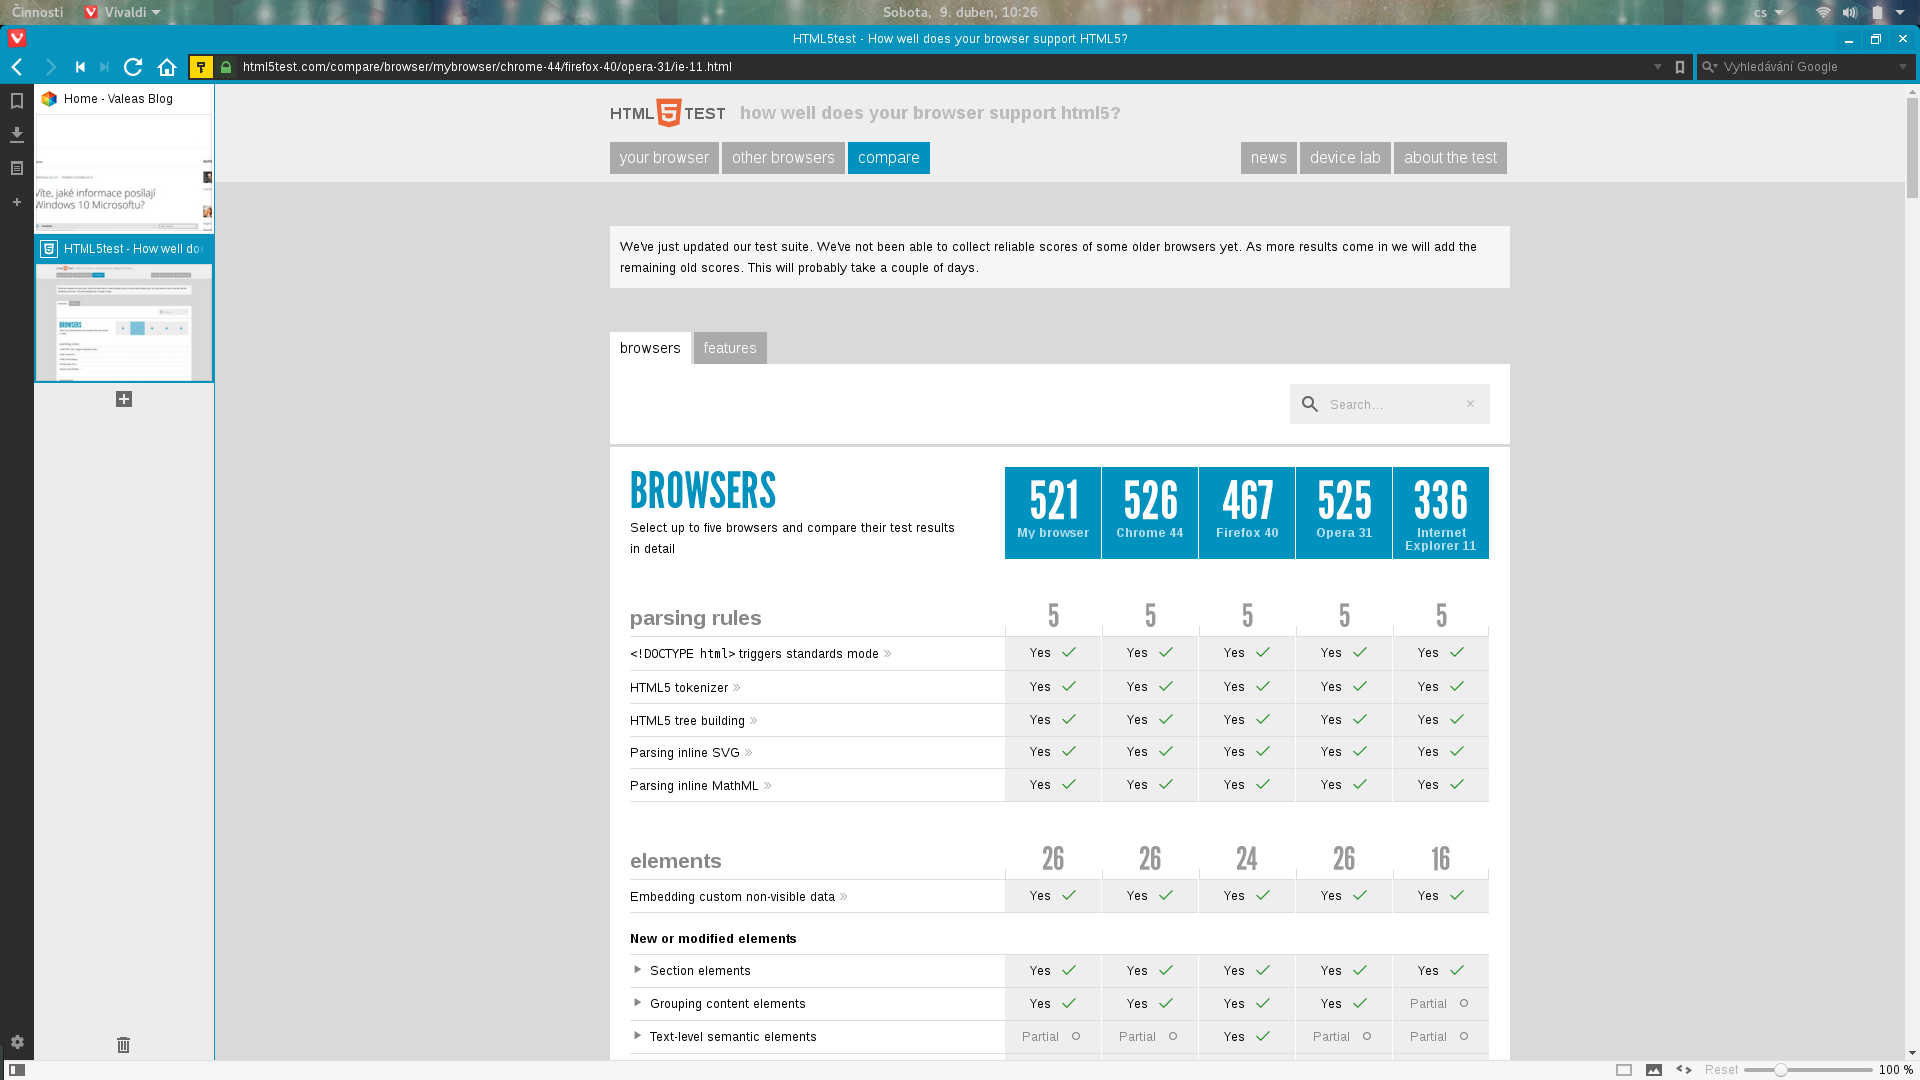Add a new web panel
The image size is (1920, 1080).
[x=17, y=202]
